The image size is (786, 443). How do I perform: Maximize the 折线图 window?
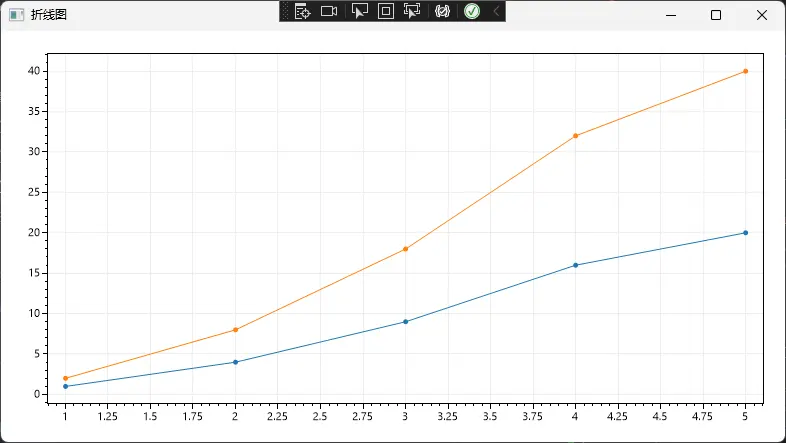(716, 15)
